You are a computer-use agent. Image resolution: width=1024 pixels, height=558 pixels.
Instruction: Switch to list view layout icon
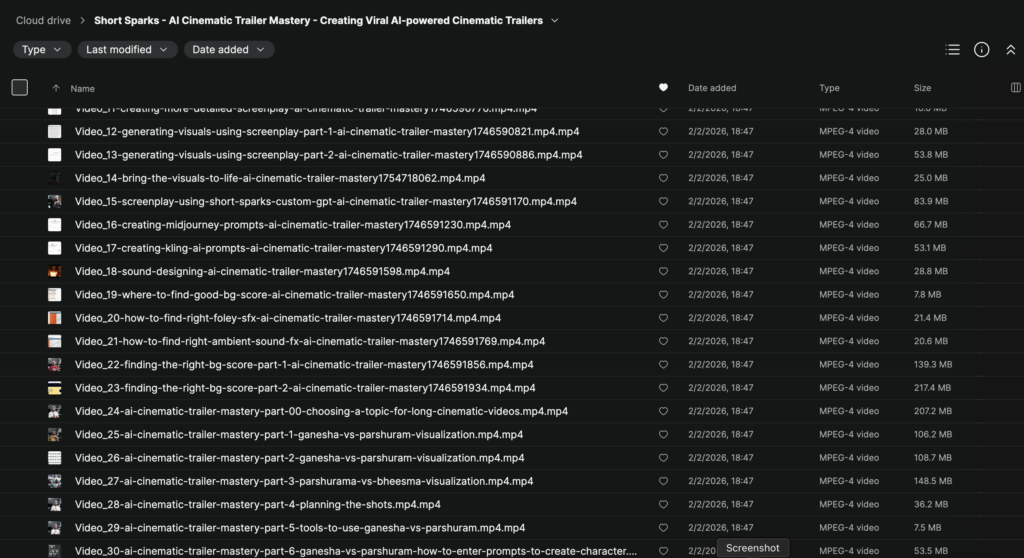(x=952, y=49)
